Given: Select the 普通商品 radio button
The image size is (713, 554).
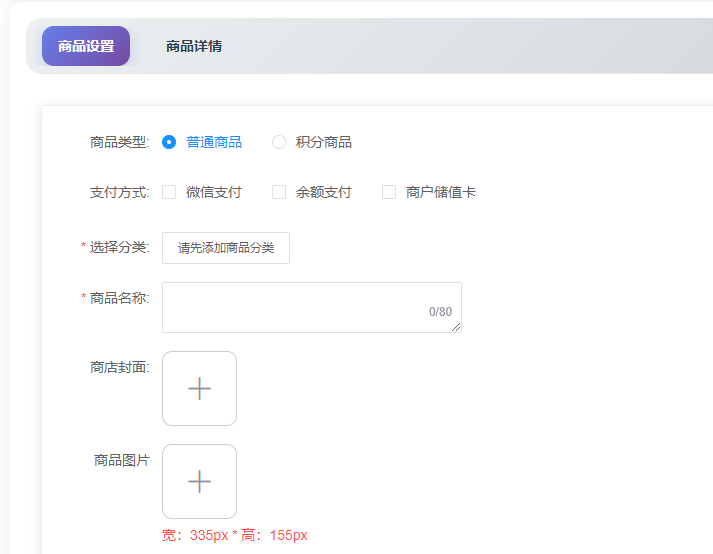Looking at the screenshot, I should point(169,142).
